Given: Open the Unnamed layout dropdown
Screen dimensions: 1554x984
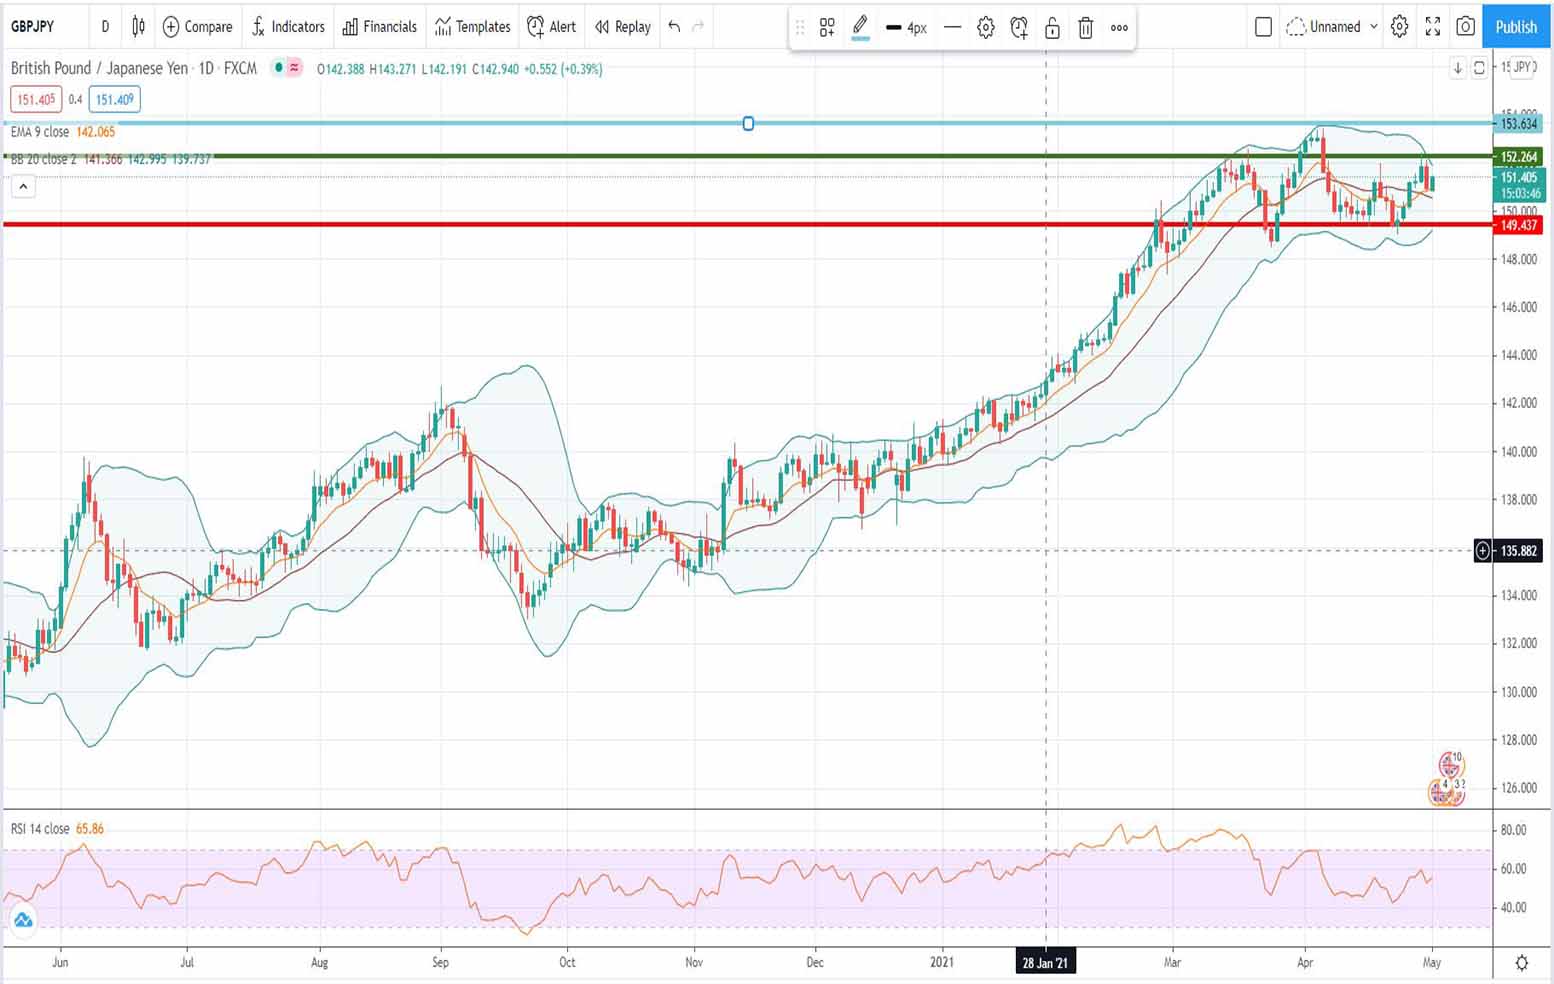Looking at the screenshot, I should pos(1332,27).
